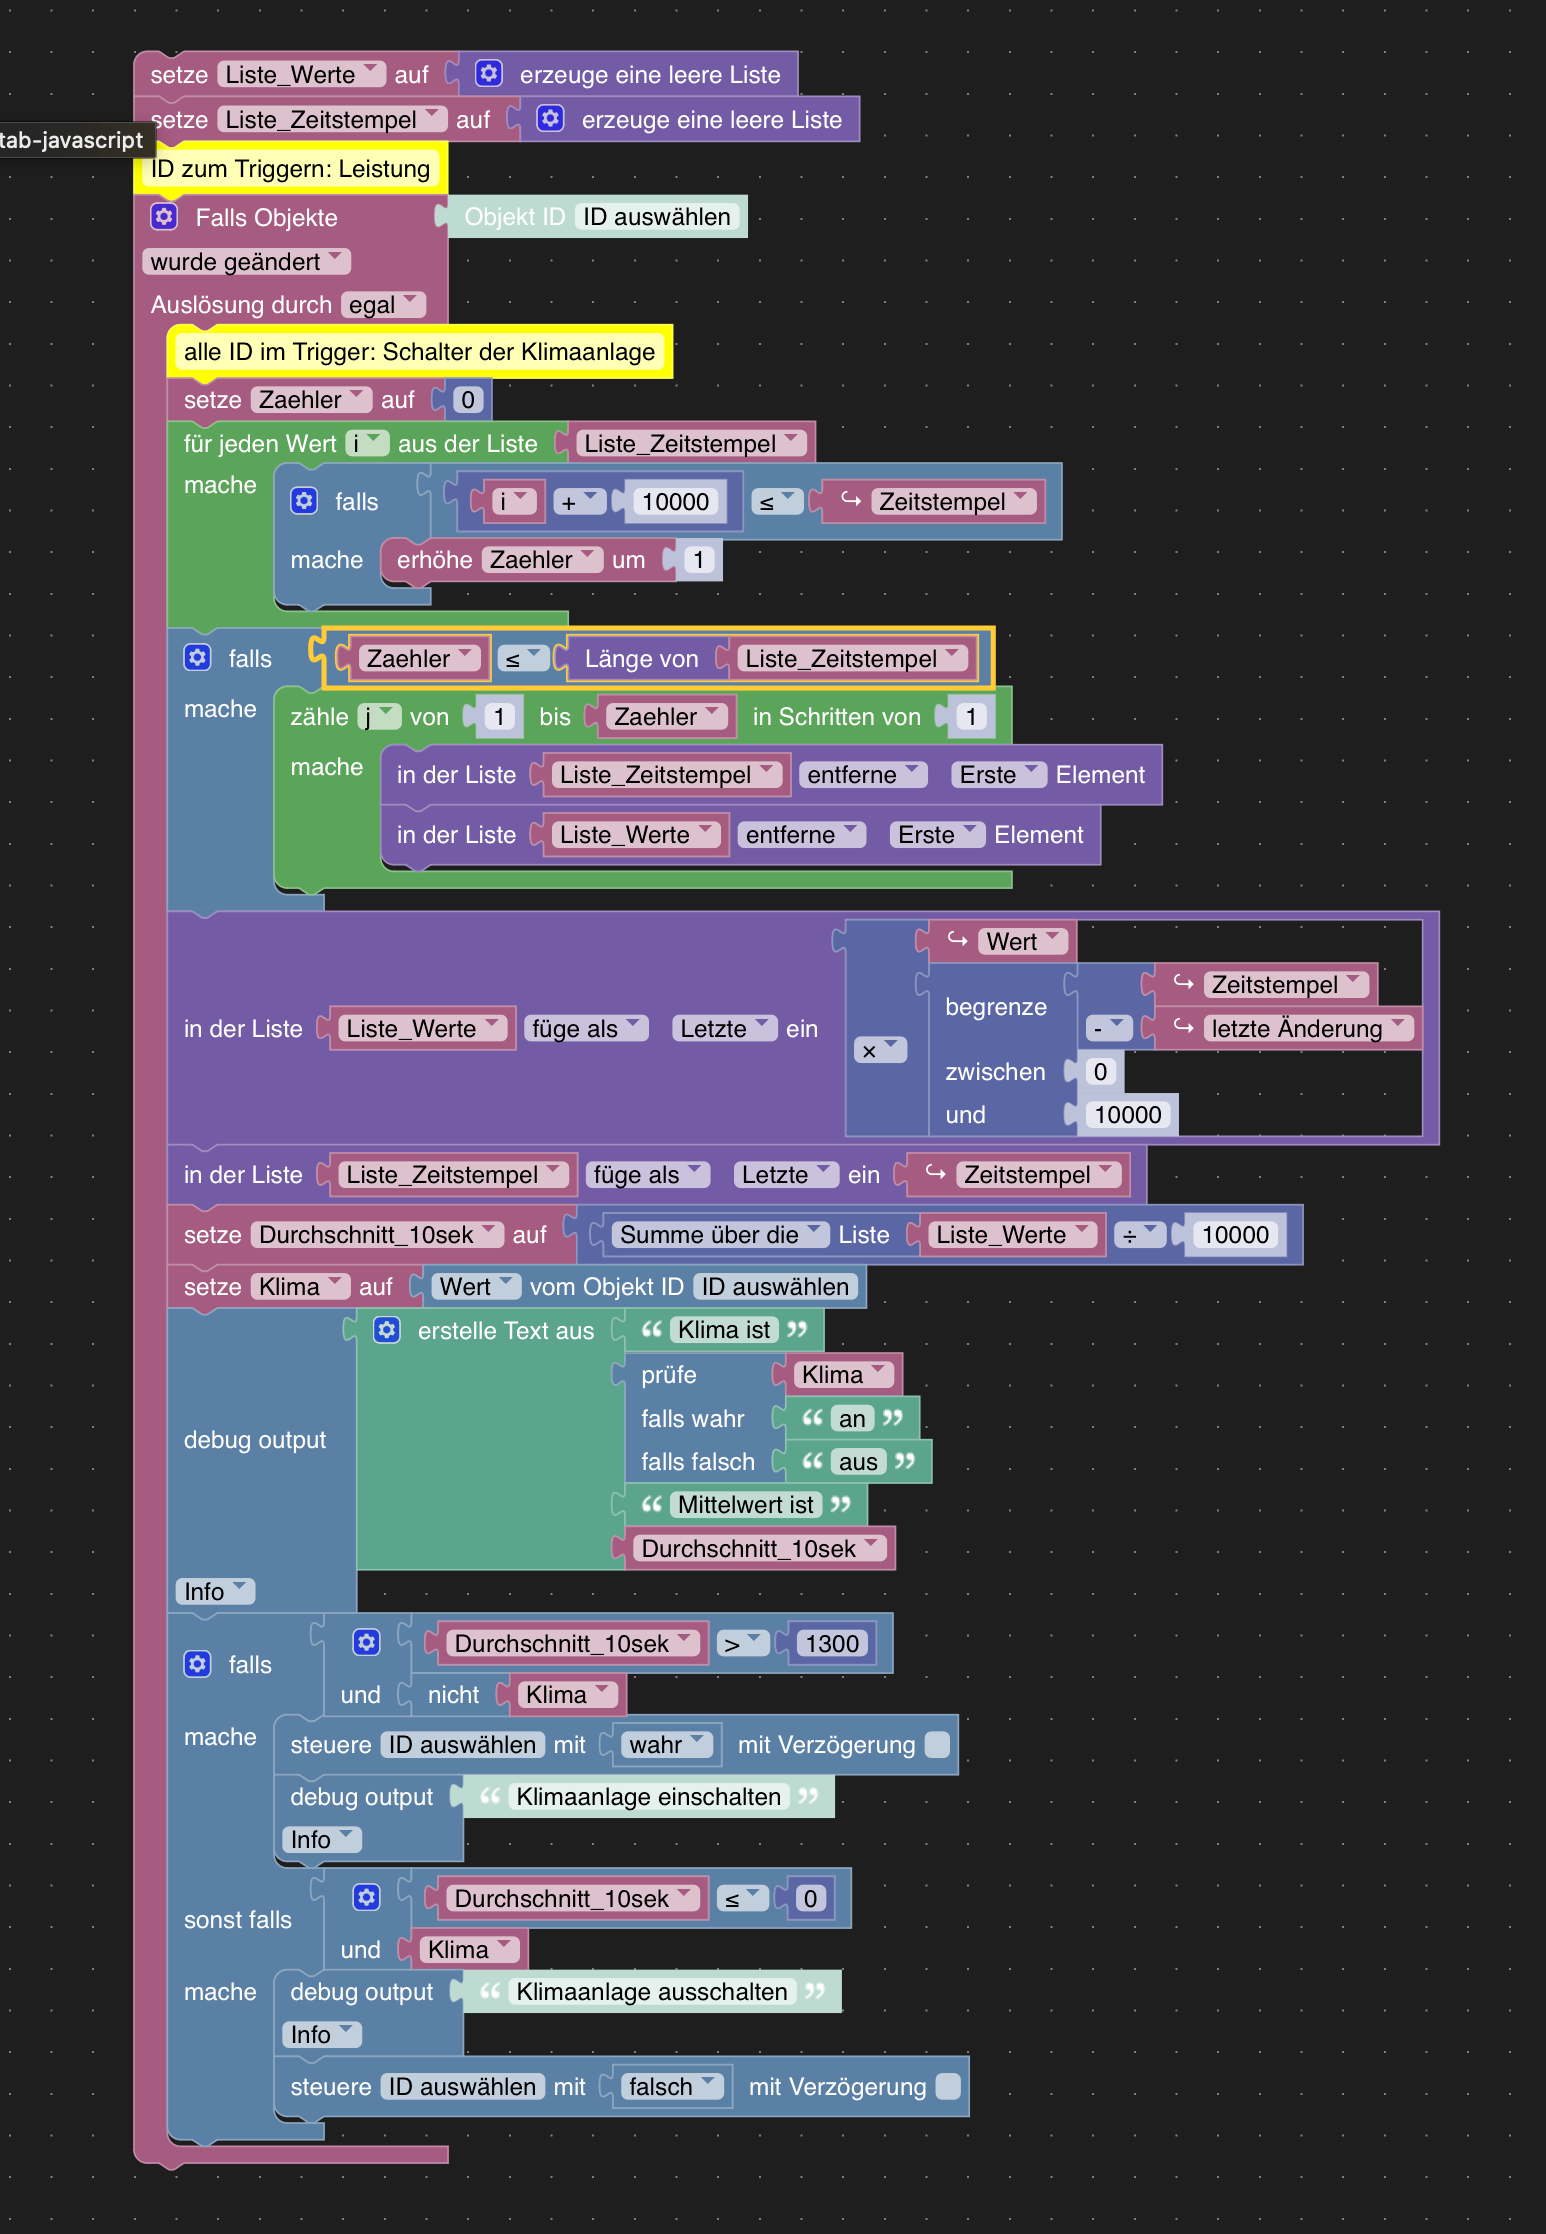Click 'ID auswählen' after 'Wert vom Objekt ID'
This screenshot has height=2234, width=1546.
coord(775,1286)
